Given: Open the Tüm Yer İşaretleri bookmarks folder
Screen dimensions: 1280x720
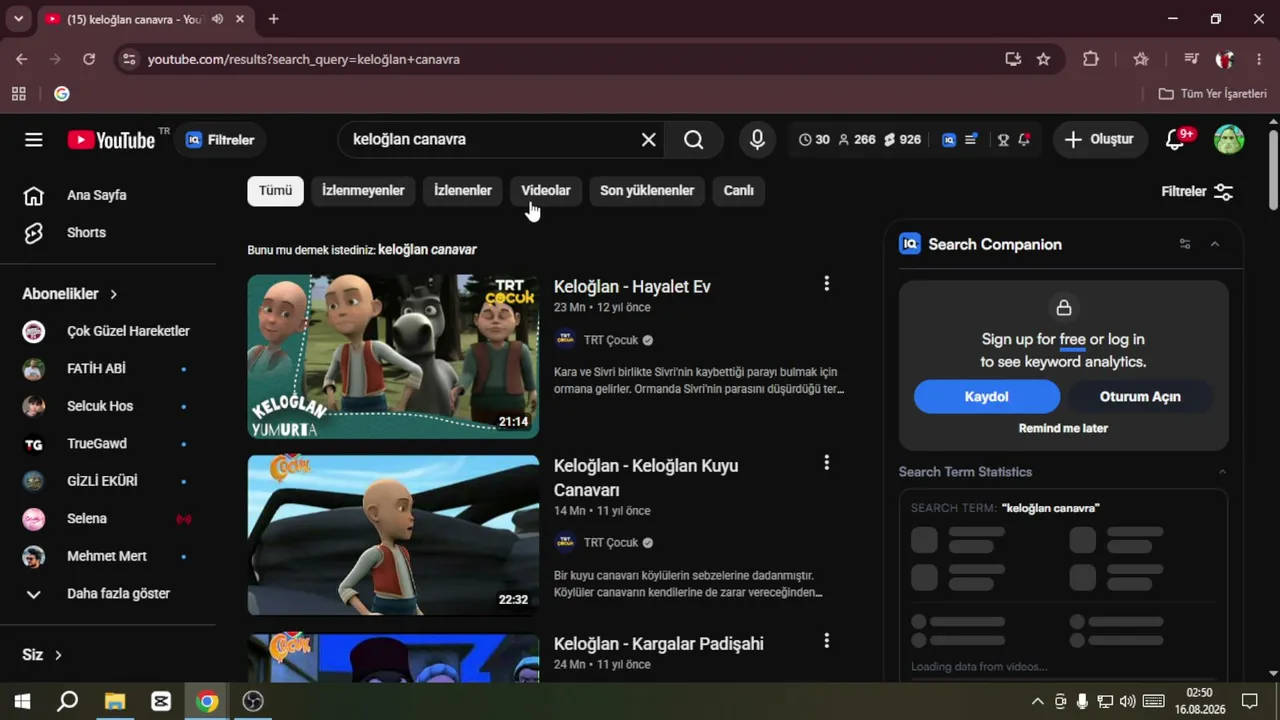Looking at the screenshot, I should click(1213, 94).
